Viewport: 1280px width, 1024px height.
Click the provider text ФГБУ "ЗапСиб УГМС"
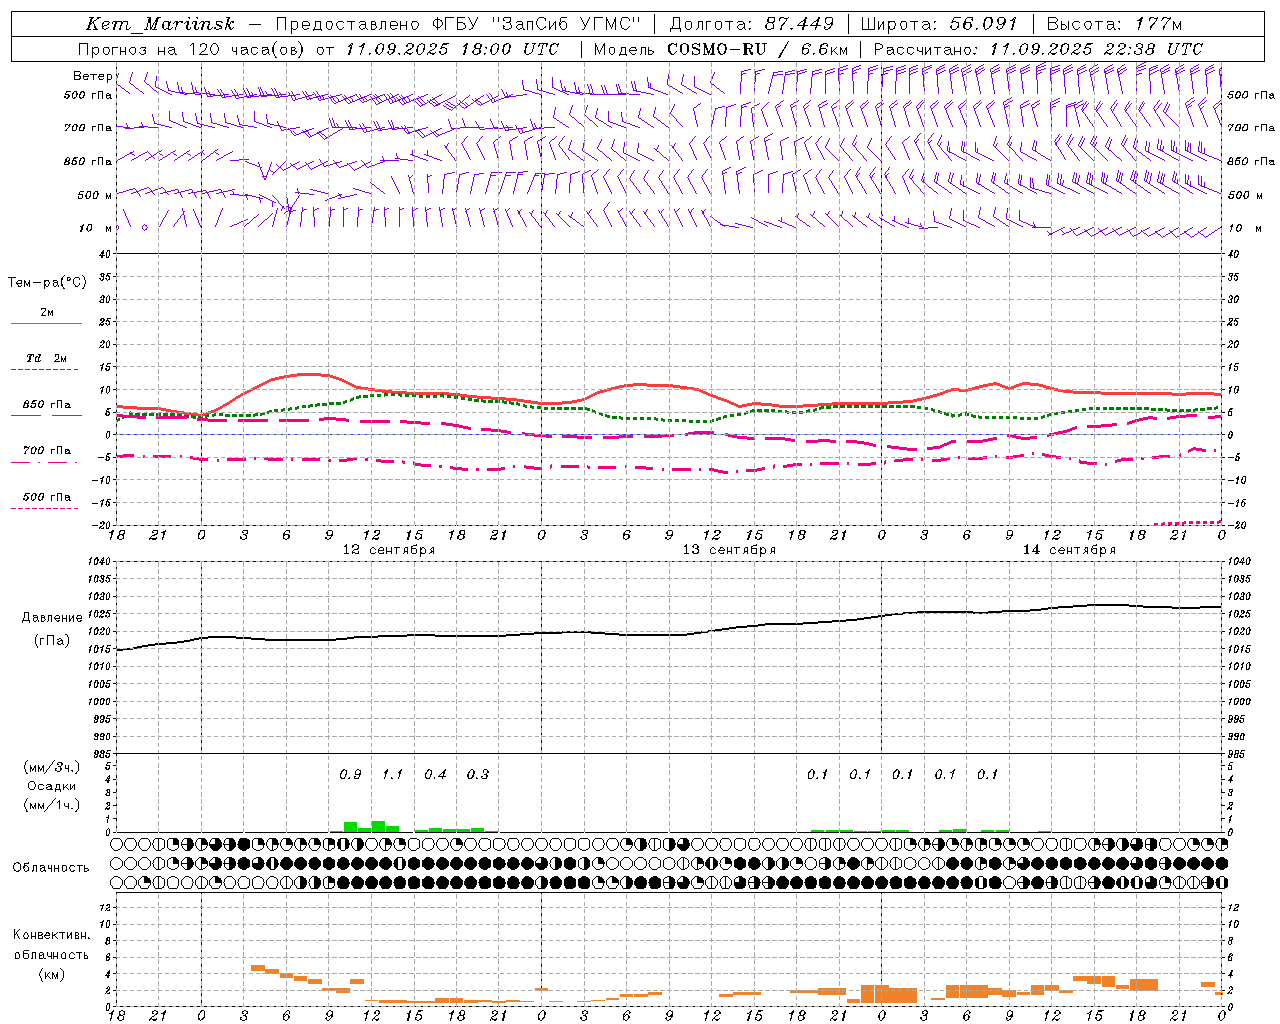tap(536, 24)
